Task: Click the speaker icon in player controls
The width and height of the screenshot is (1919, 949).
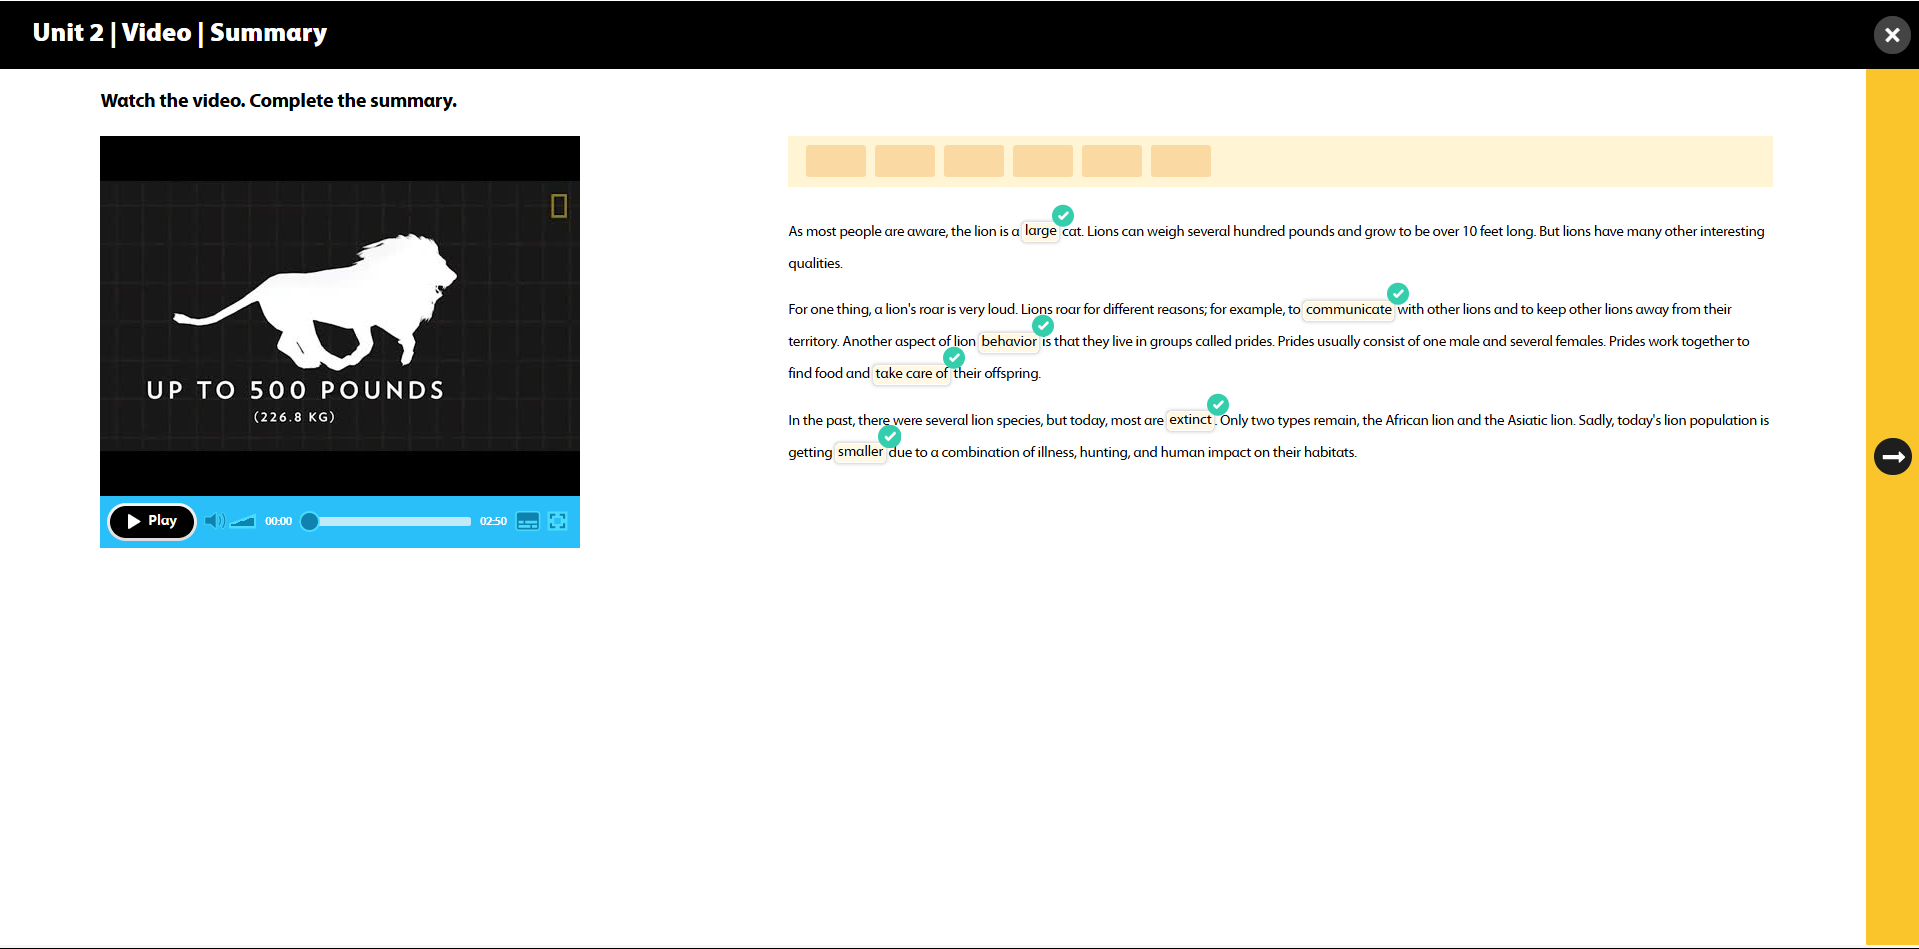Action: point(214,521)
